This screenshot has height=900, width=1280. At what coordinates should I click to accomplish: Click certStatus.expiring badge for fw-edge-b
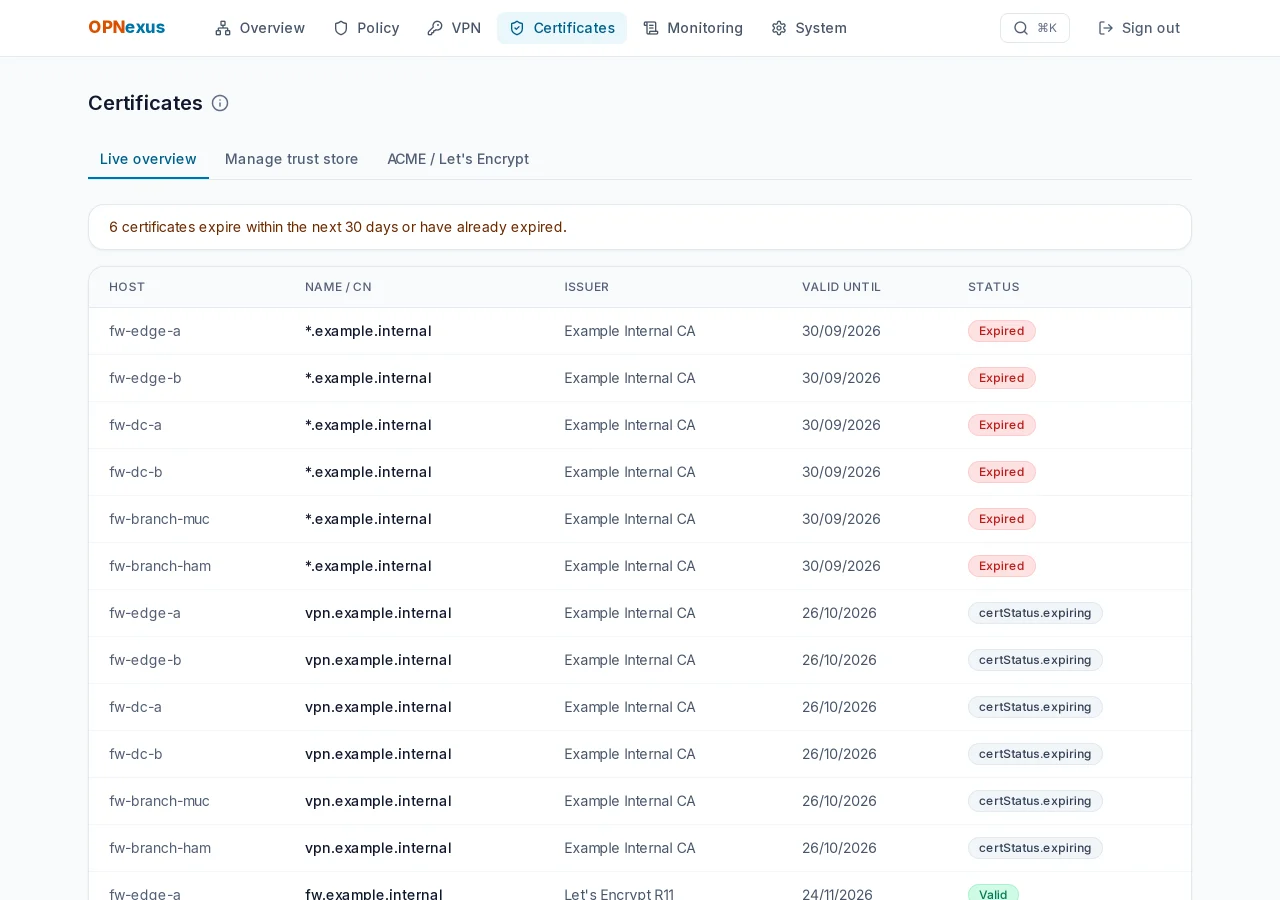click(1035, 660)
